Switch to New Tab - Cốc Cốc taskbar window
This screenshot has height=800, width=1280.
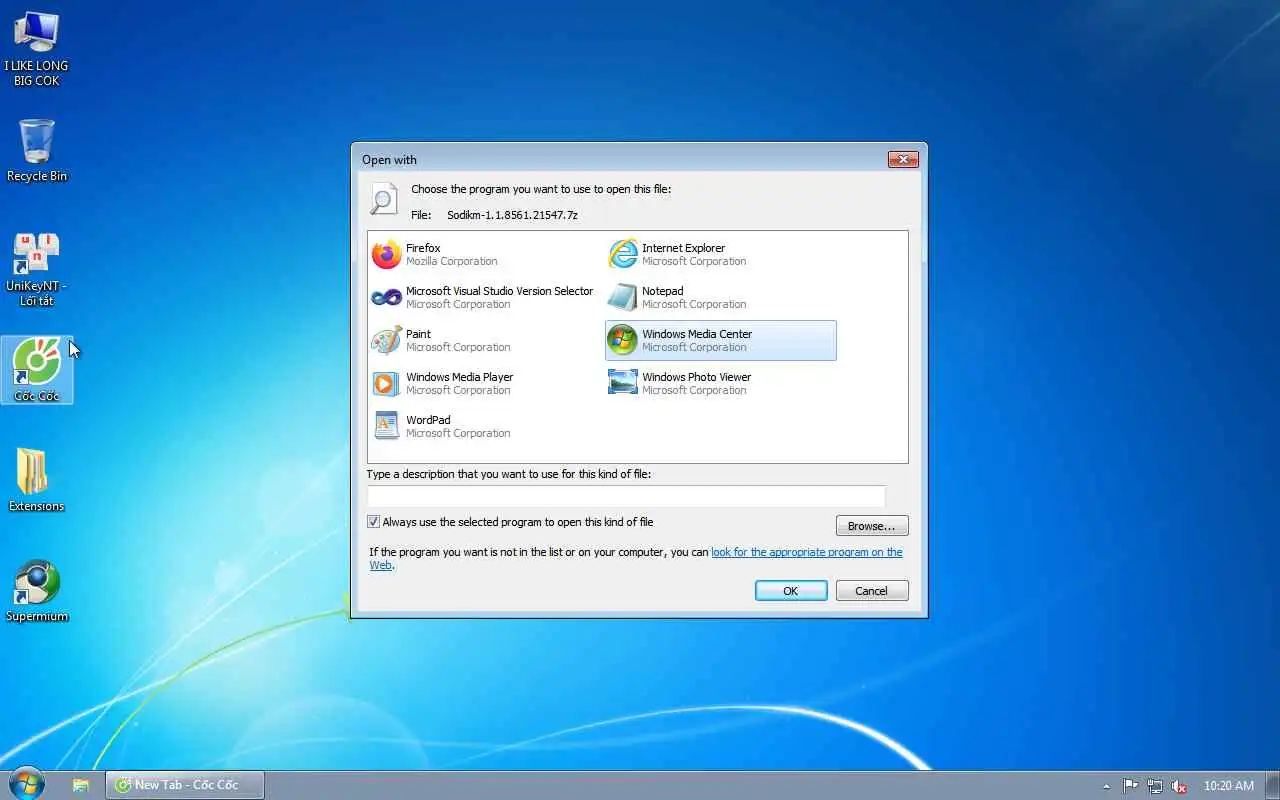tap(185, 785)
